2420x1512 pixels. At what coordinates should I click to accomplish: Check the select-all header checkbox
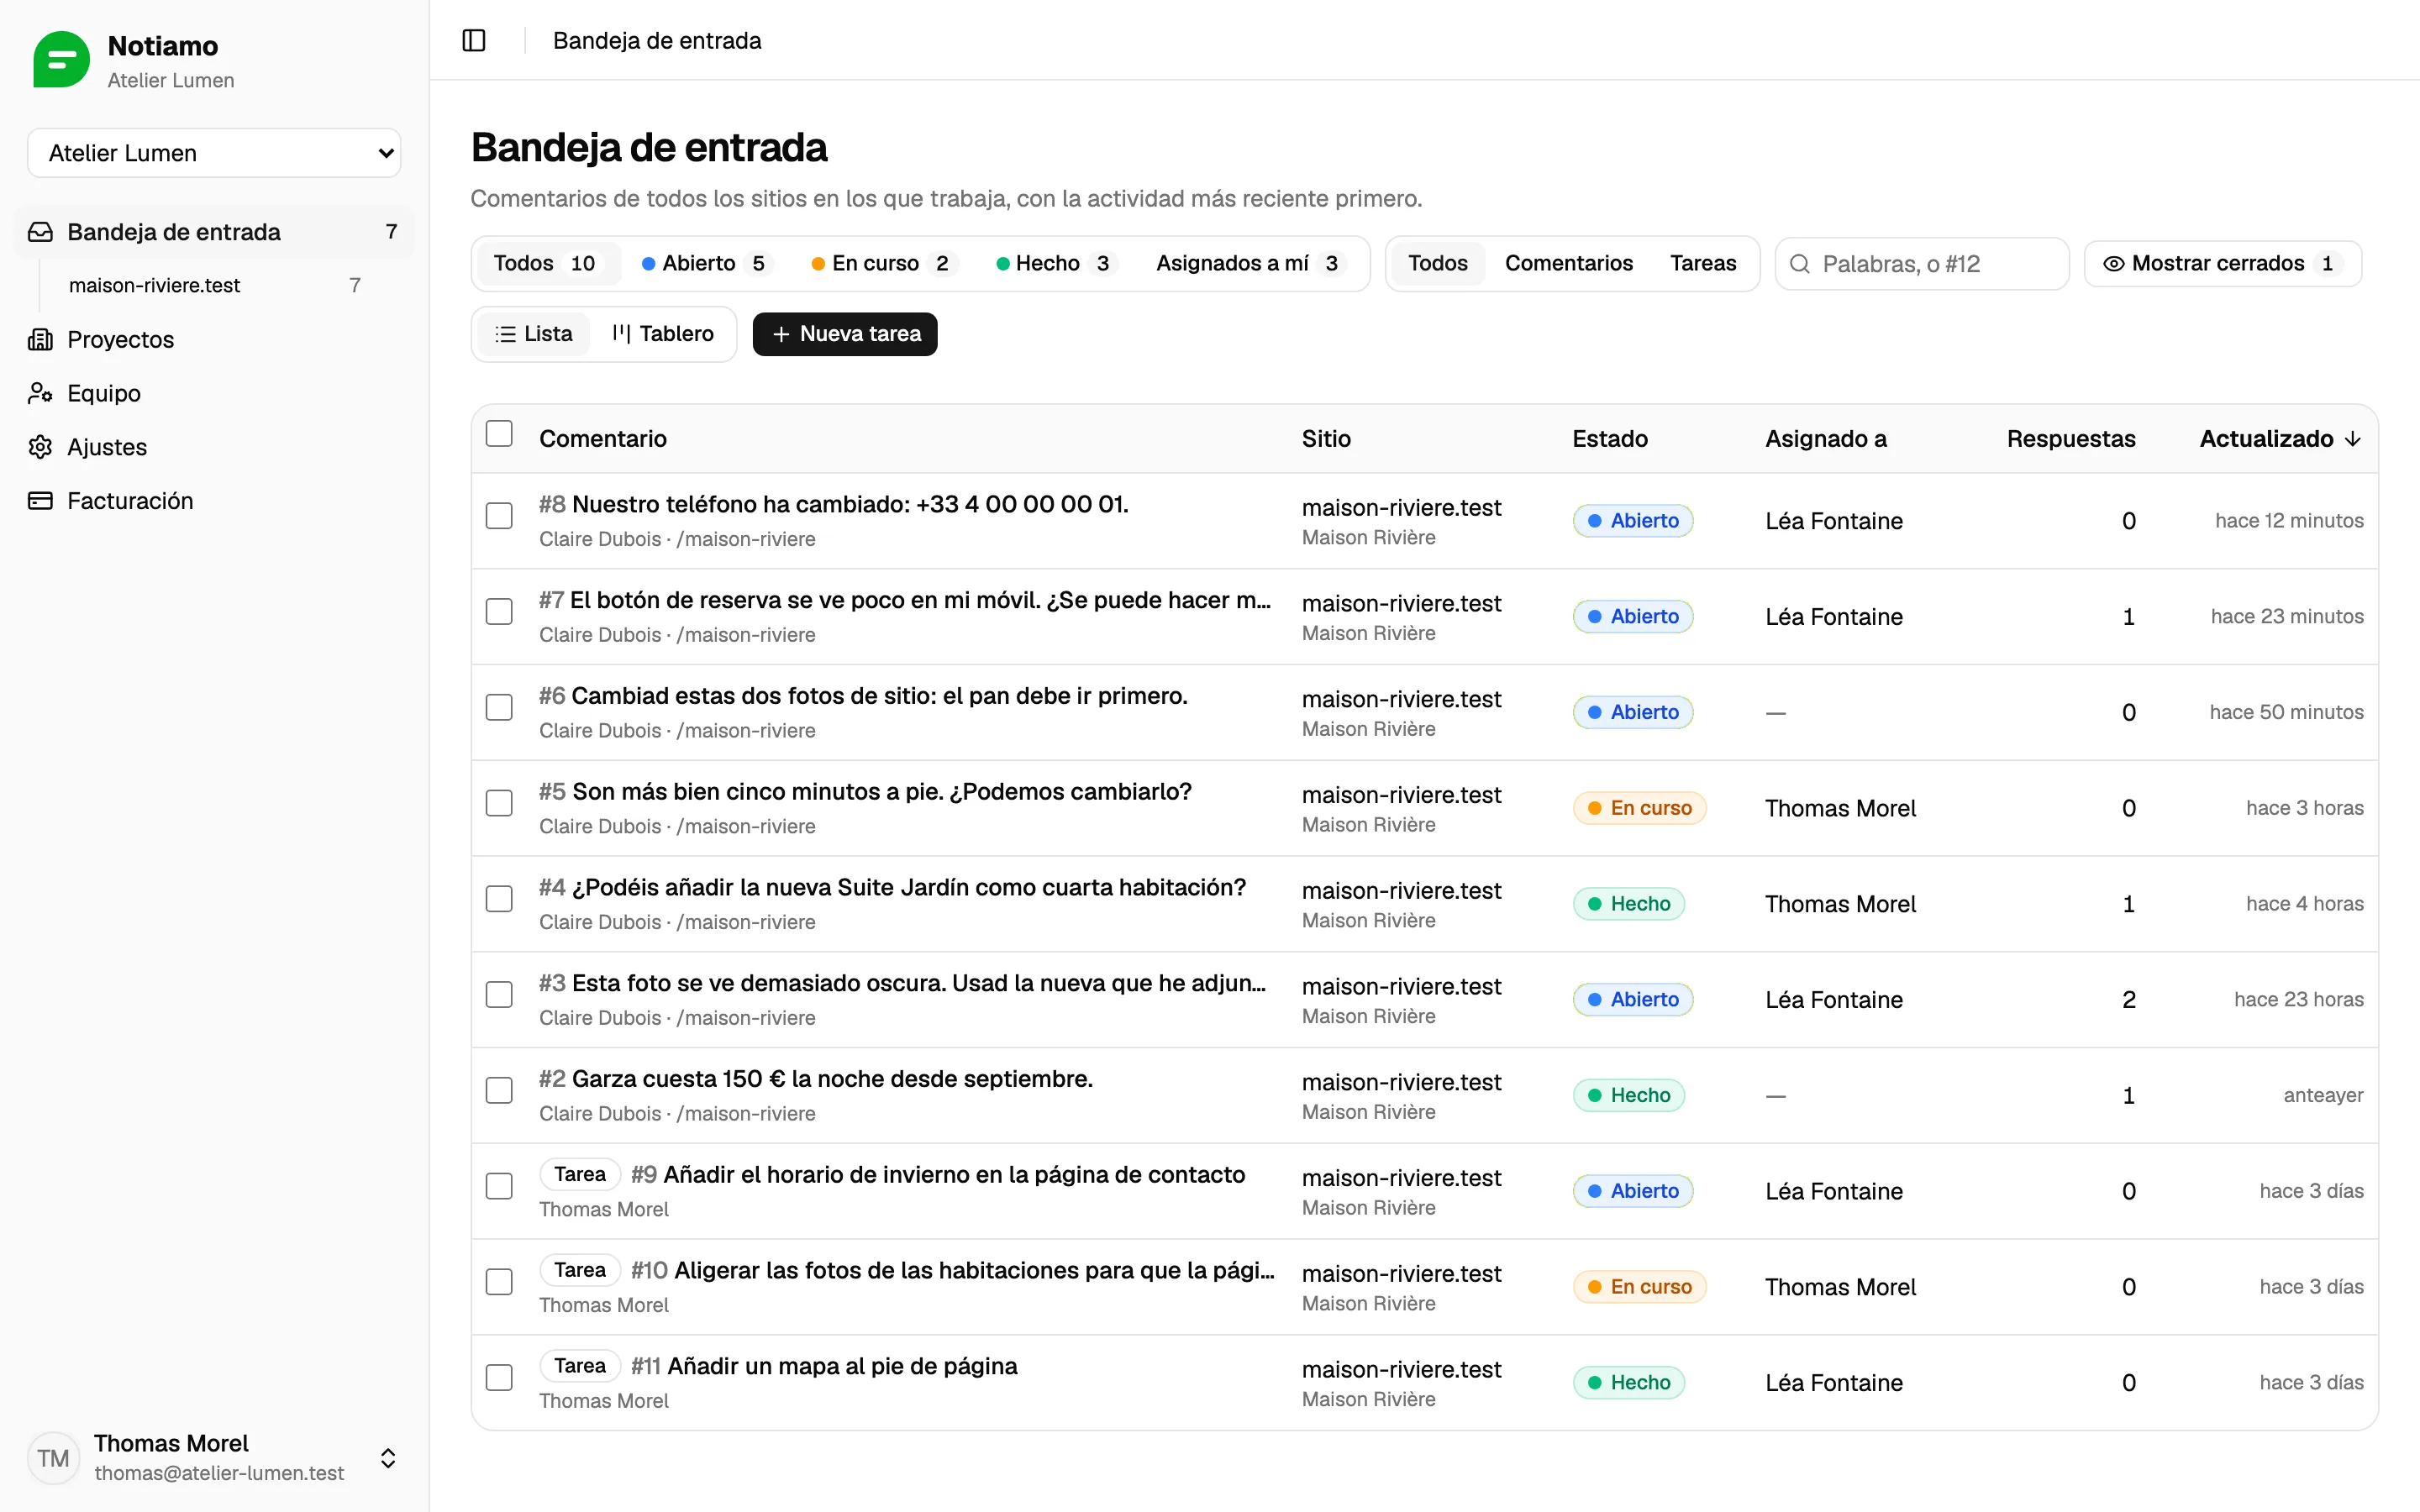pos(499,434)
